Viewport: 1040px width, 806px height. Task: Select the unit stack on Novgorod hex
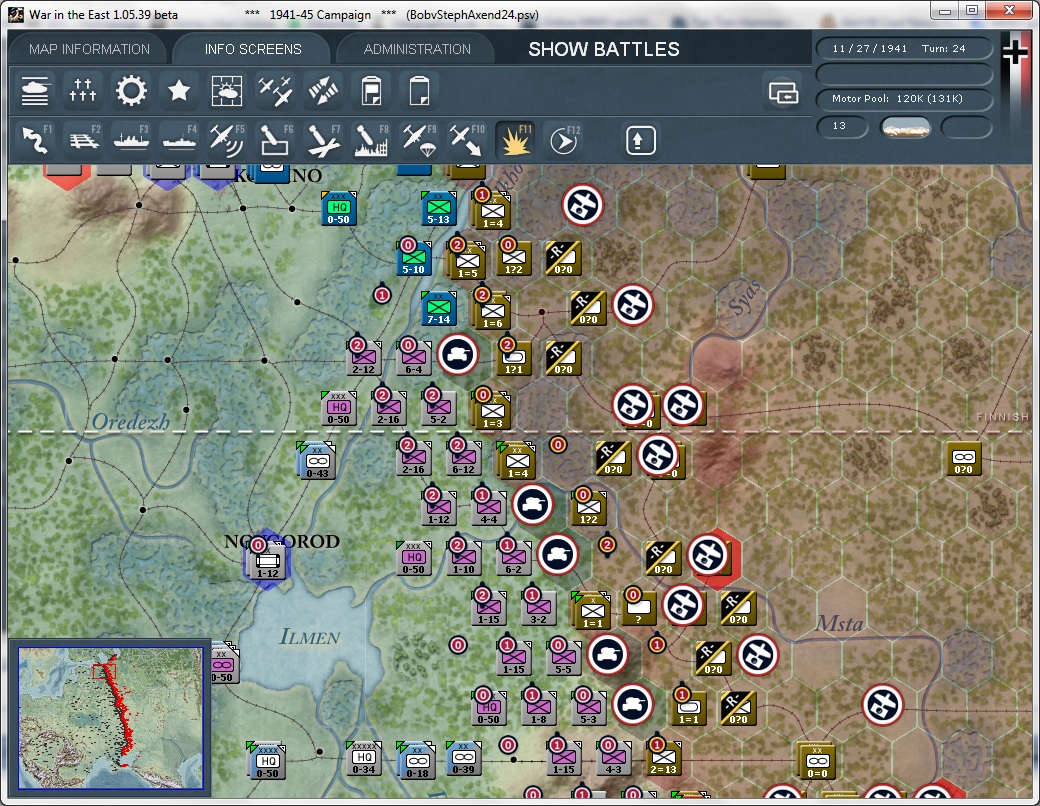click(268, 562)
